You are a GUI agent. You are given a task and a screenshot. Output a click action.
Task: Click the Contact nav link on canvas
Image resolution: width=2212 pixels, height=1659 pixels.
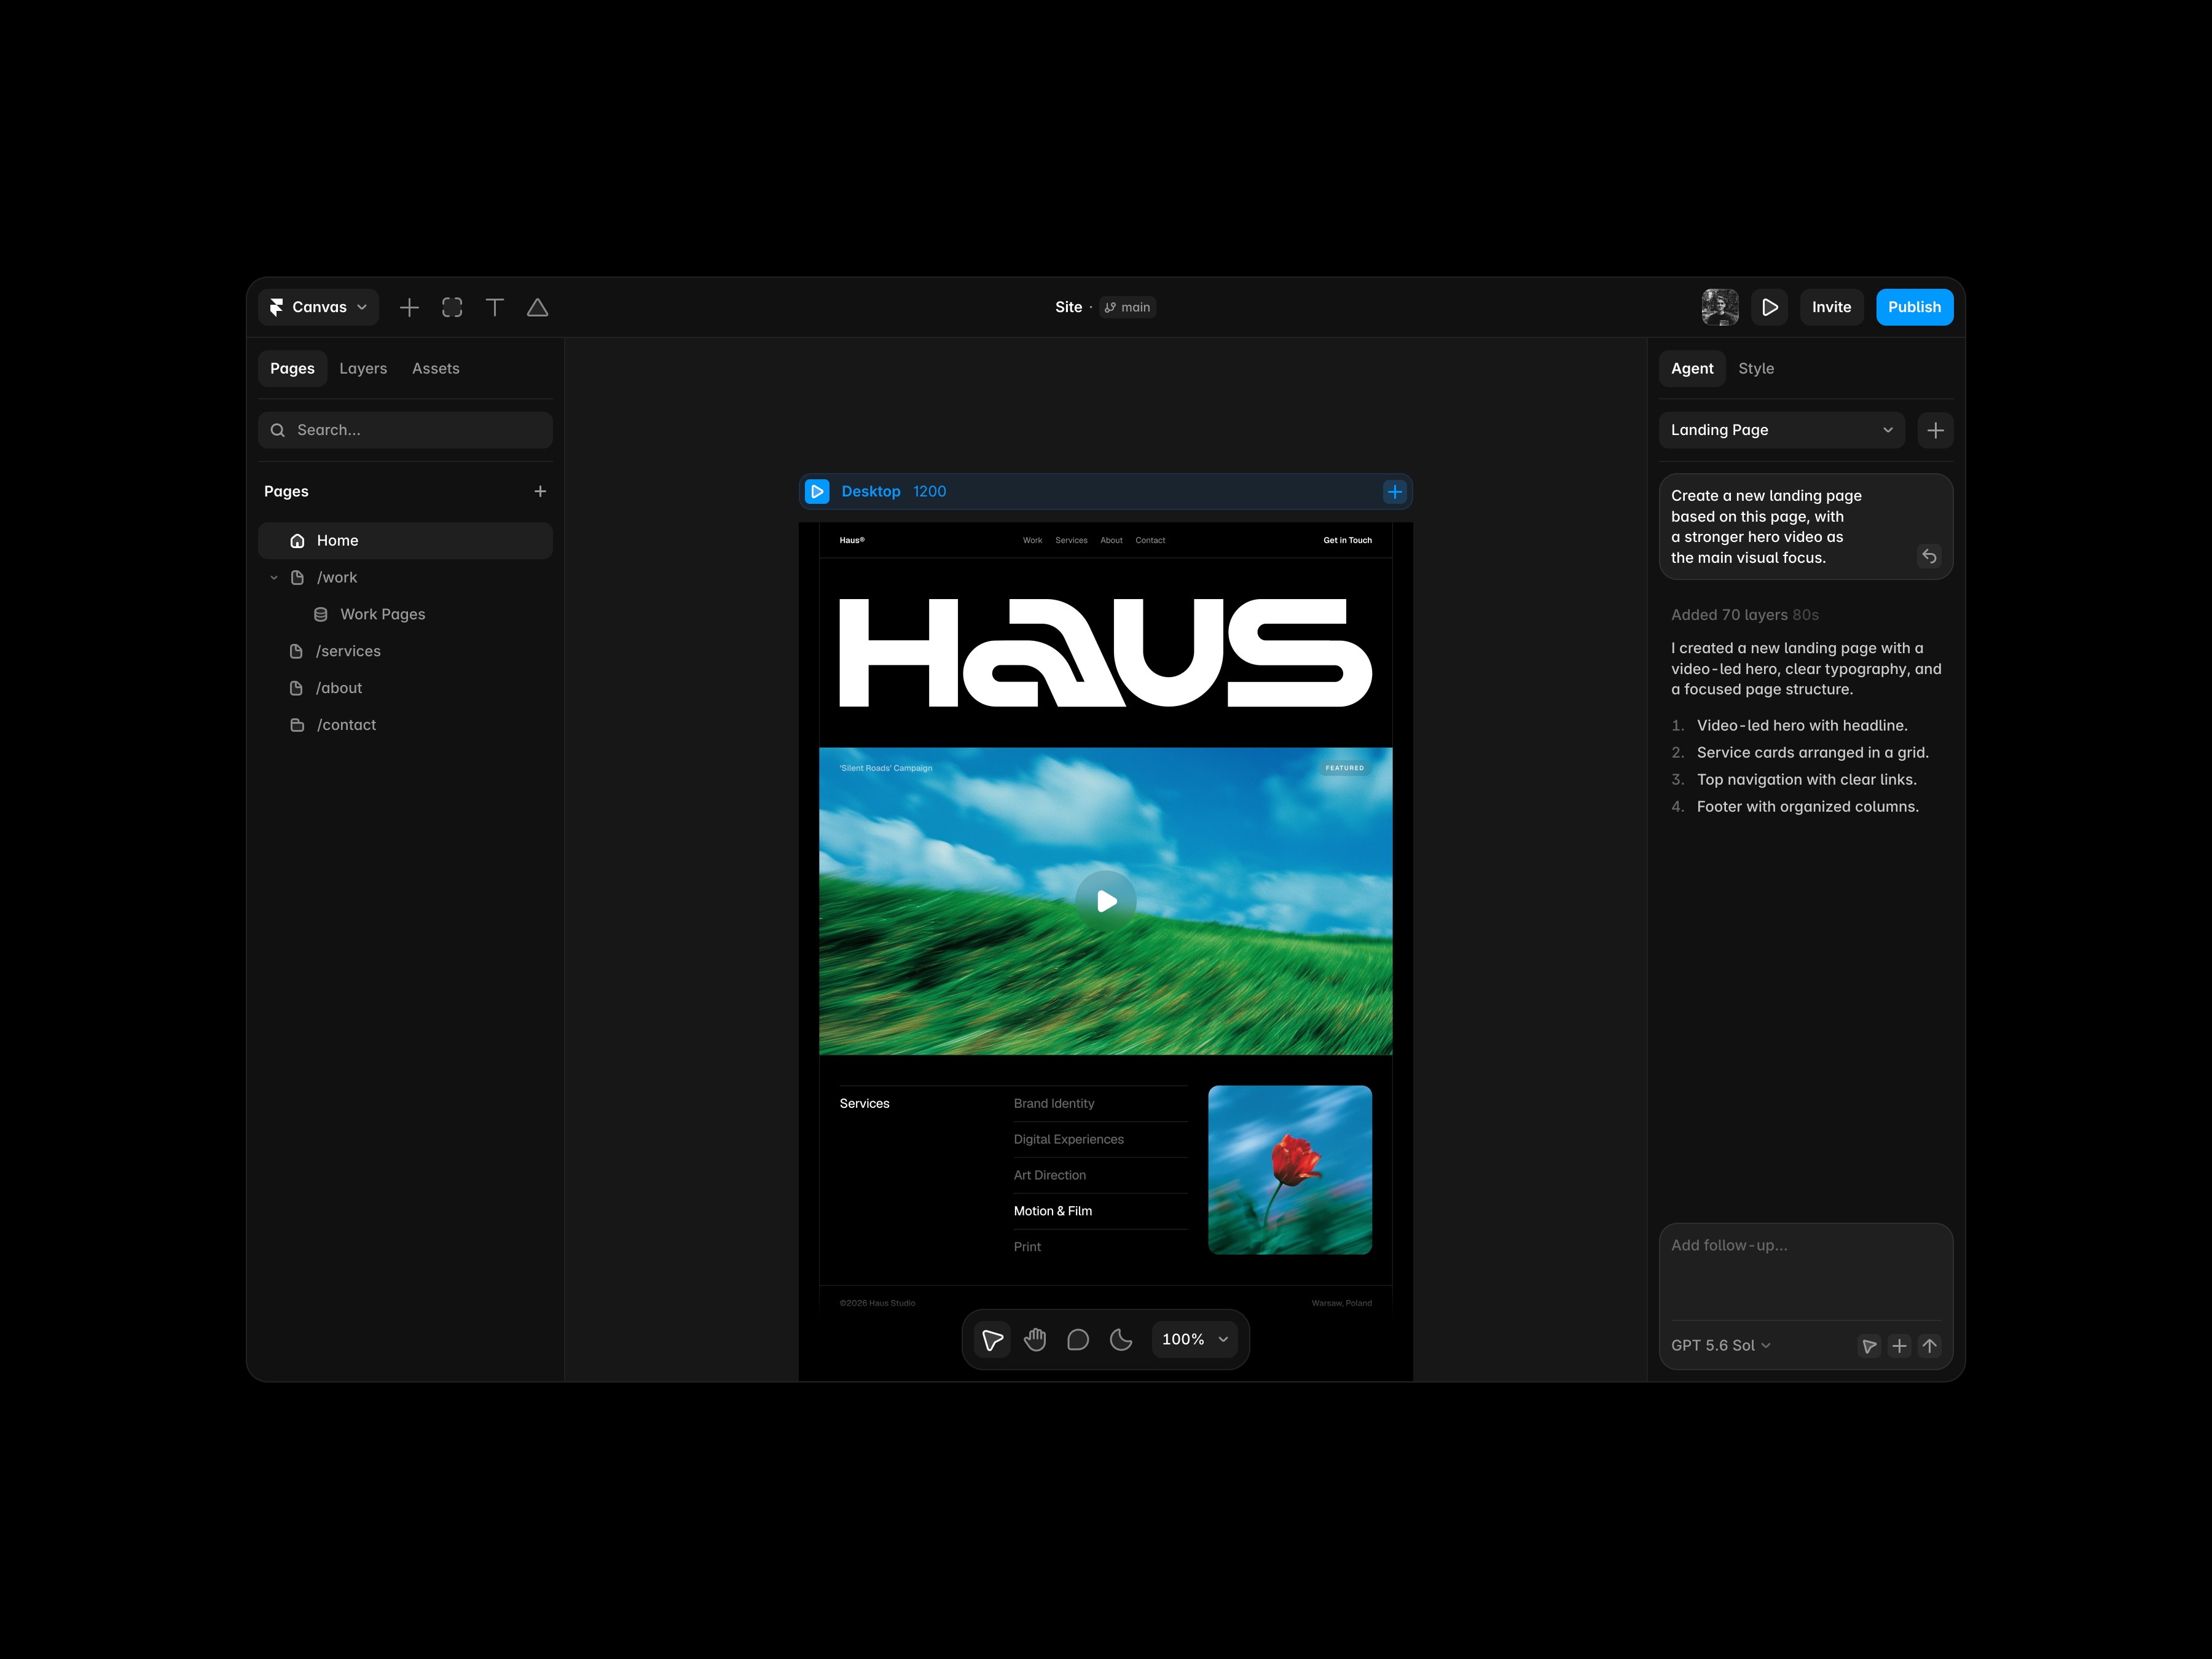click(1150, 540)
